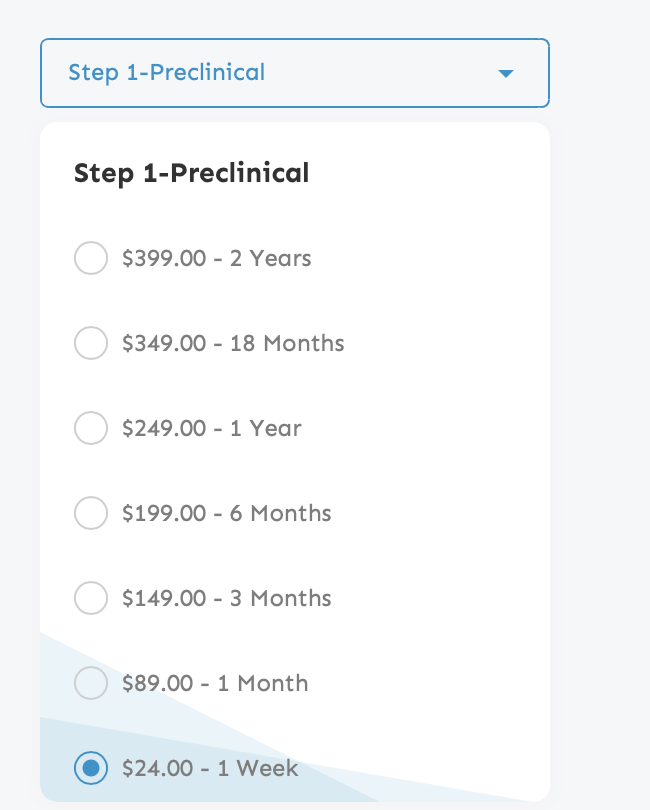Screen dimensions: 650x810
Task: Collapse the pricing options panel
Action: tap(506, 72)
